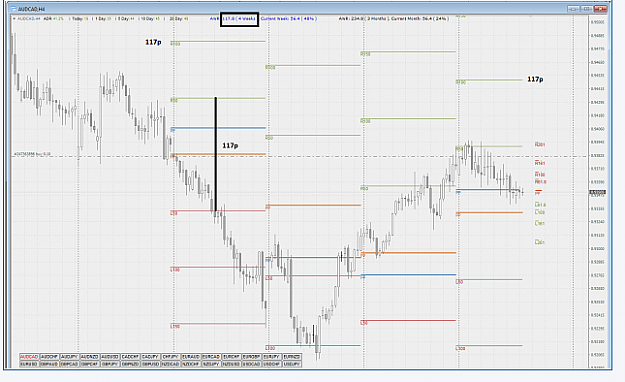Load the AUDUSD pair

click(x=110, y=356)
